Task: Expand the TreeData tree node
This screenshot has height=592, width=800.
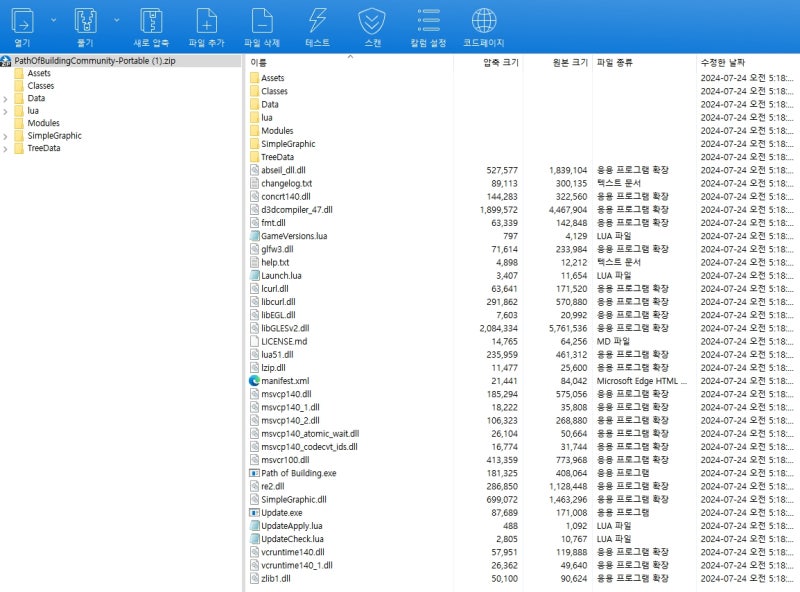Action: (x=6, y=149)
